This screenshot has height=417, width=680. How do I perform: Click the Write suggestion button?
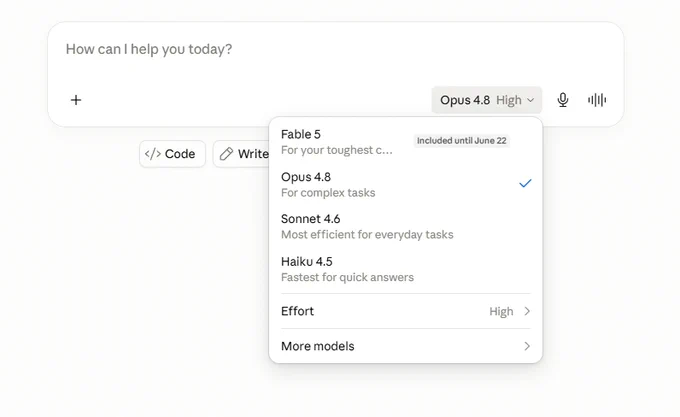click(242, 154)
